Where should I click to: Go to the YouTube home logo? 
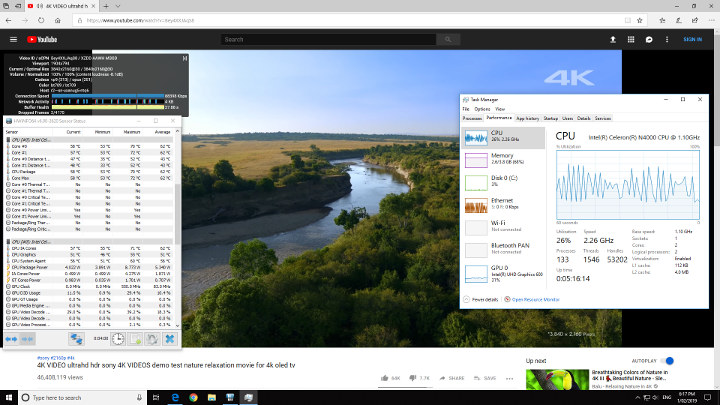coord(42,39)
